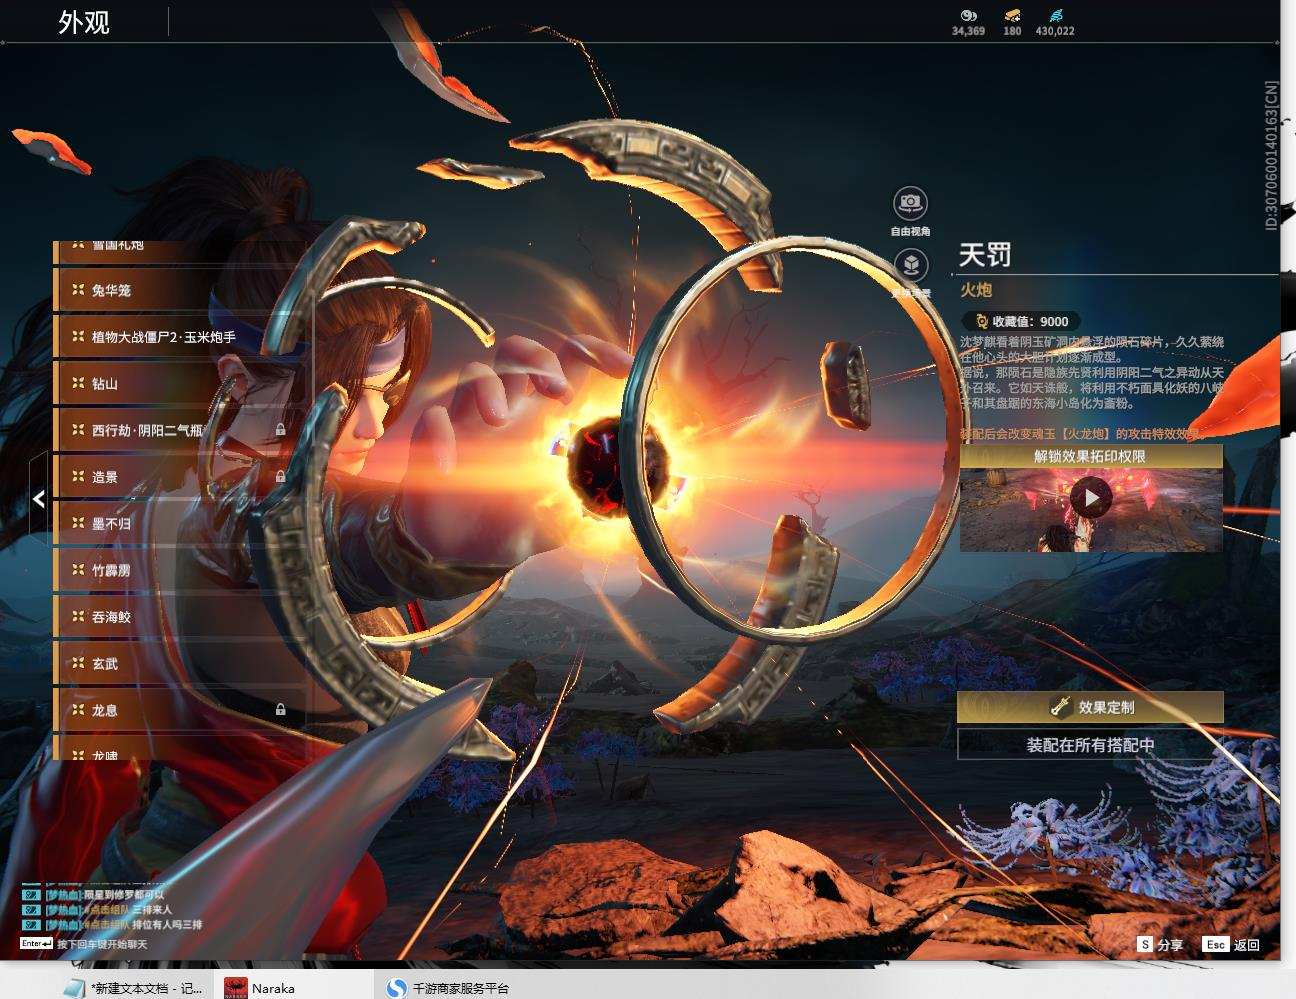Enable the 自由视角 free camera view
This screenshot has height=999, width=1296.
point(910,204)
